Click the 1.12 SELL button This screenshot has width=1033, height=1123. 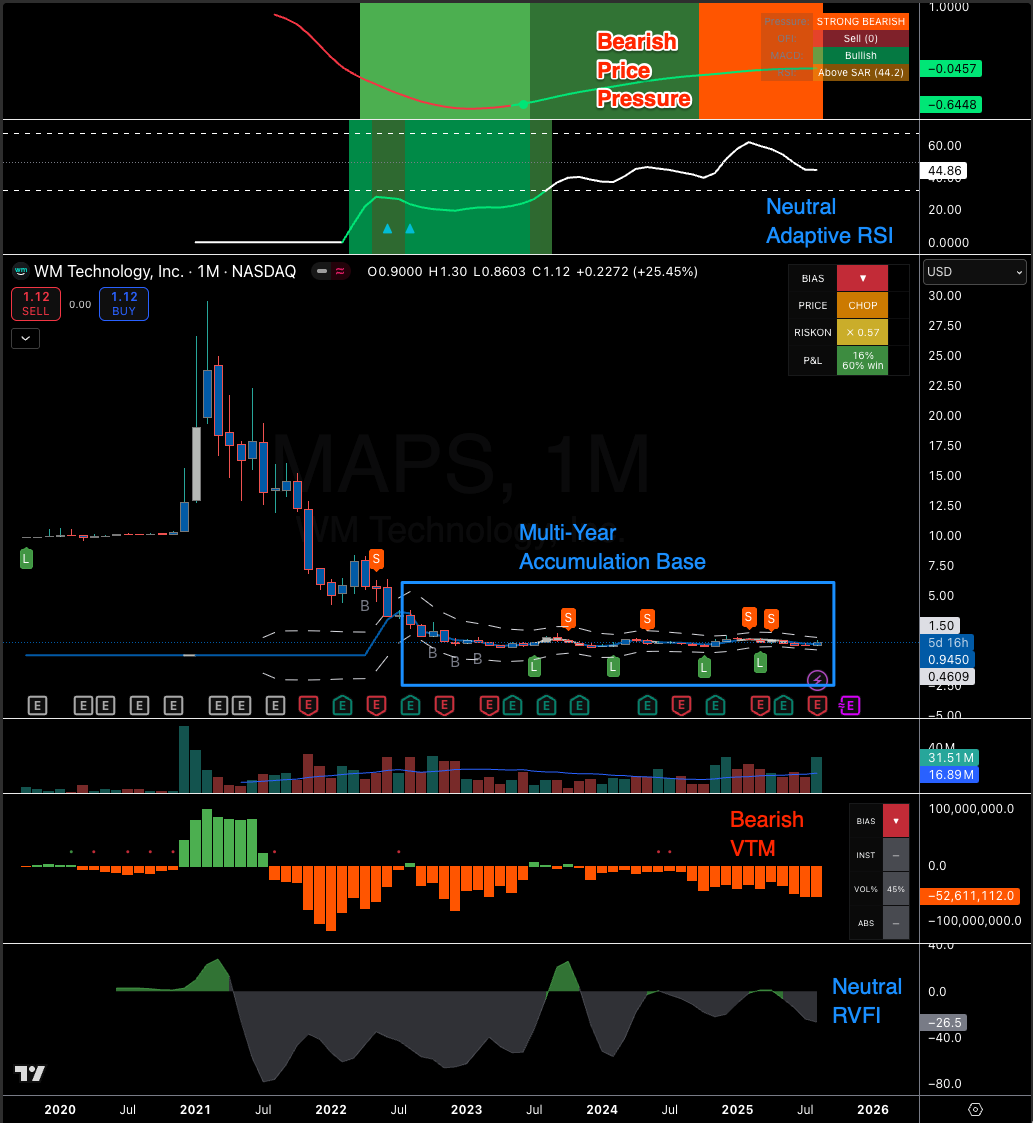(x=36, y=304)
